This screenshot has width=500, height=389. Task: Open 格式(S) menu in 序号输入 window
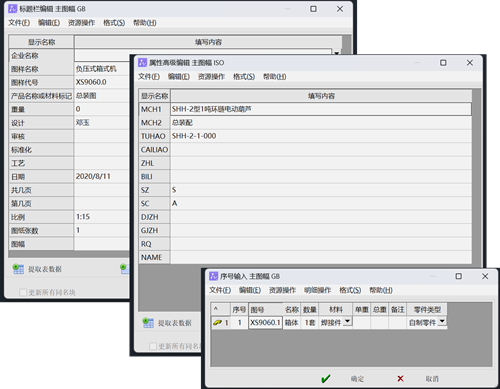click(350, 290)
